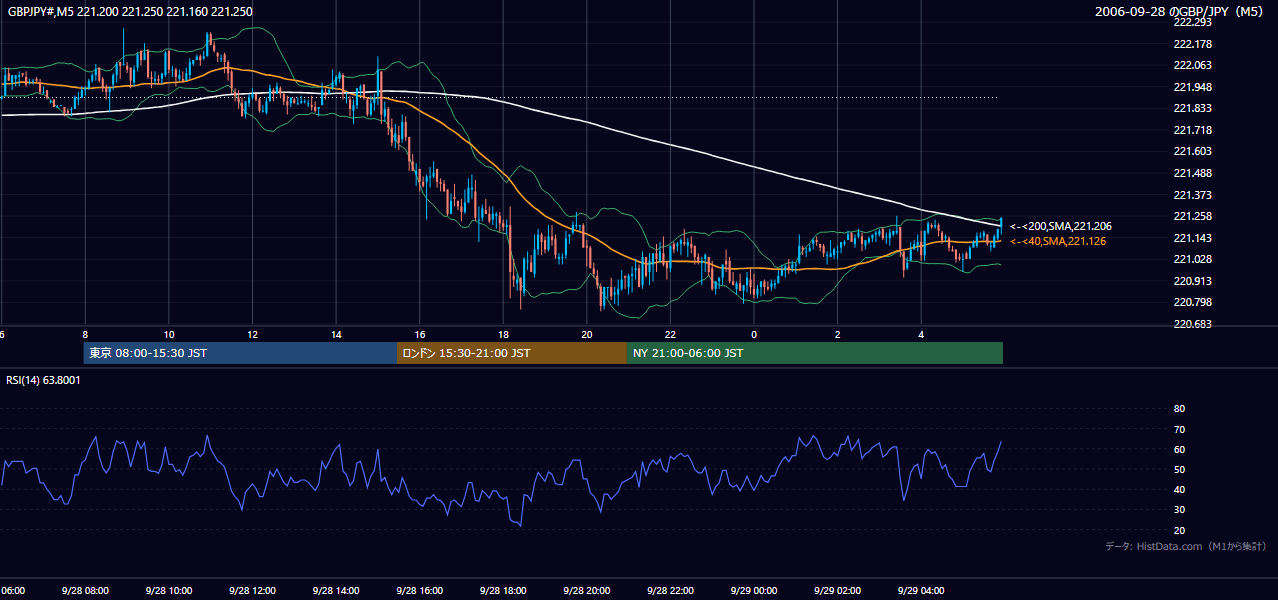
Task: Select the Tokyo 08:00-15:30 JST session bar
Action: point(240,353)
